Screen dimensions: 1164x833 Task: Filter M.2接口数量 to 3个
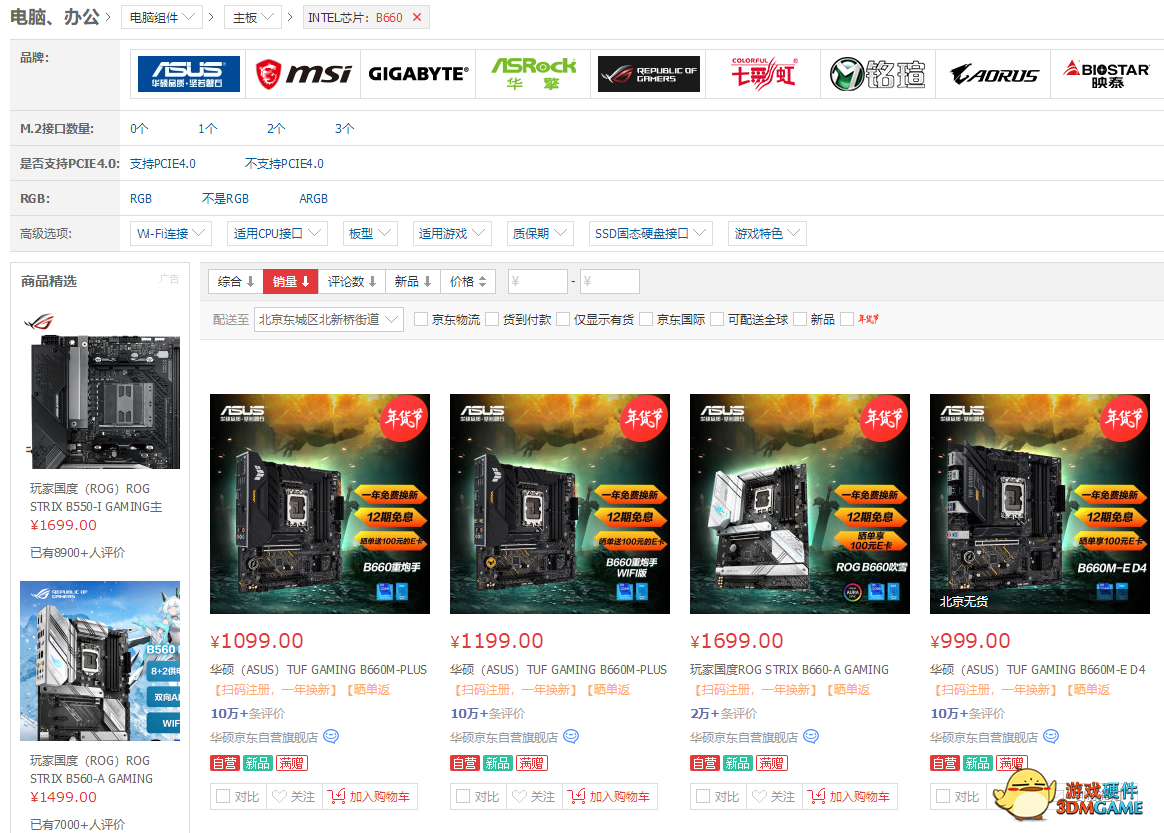[x=344, y=128]
